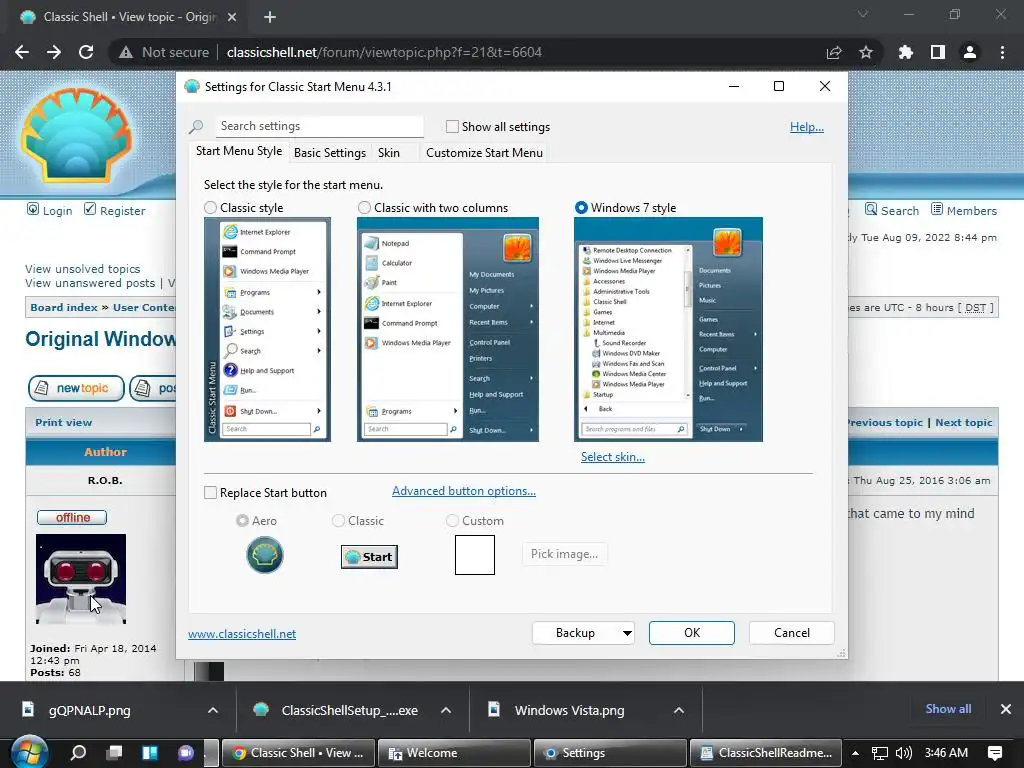Open Chat icon on taskbar

pyautogui.click(x=186, y=753)
